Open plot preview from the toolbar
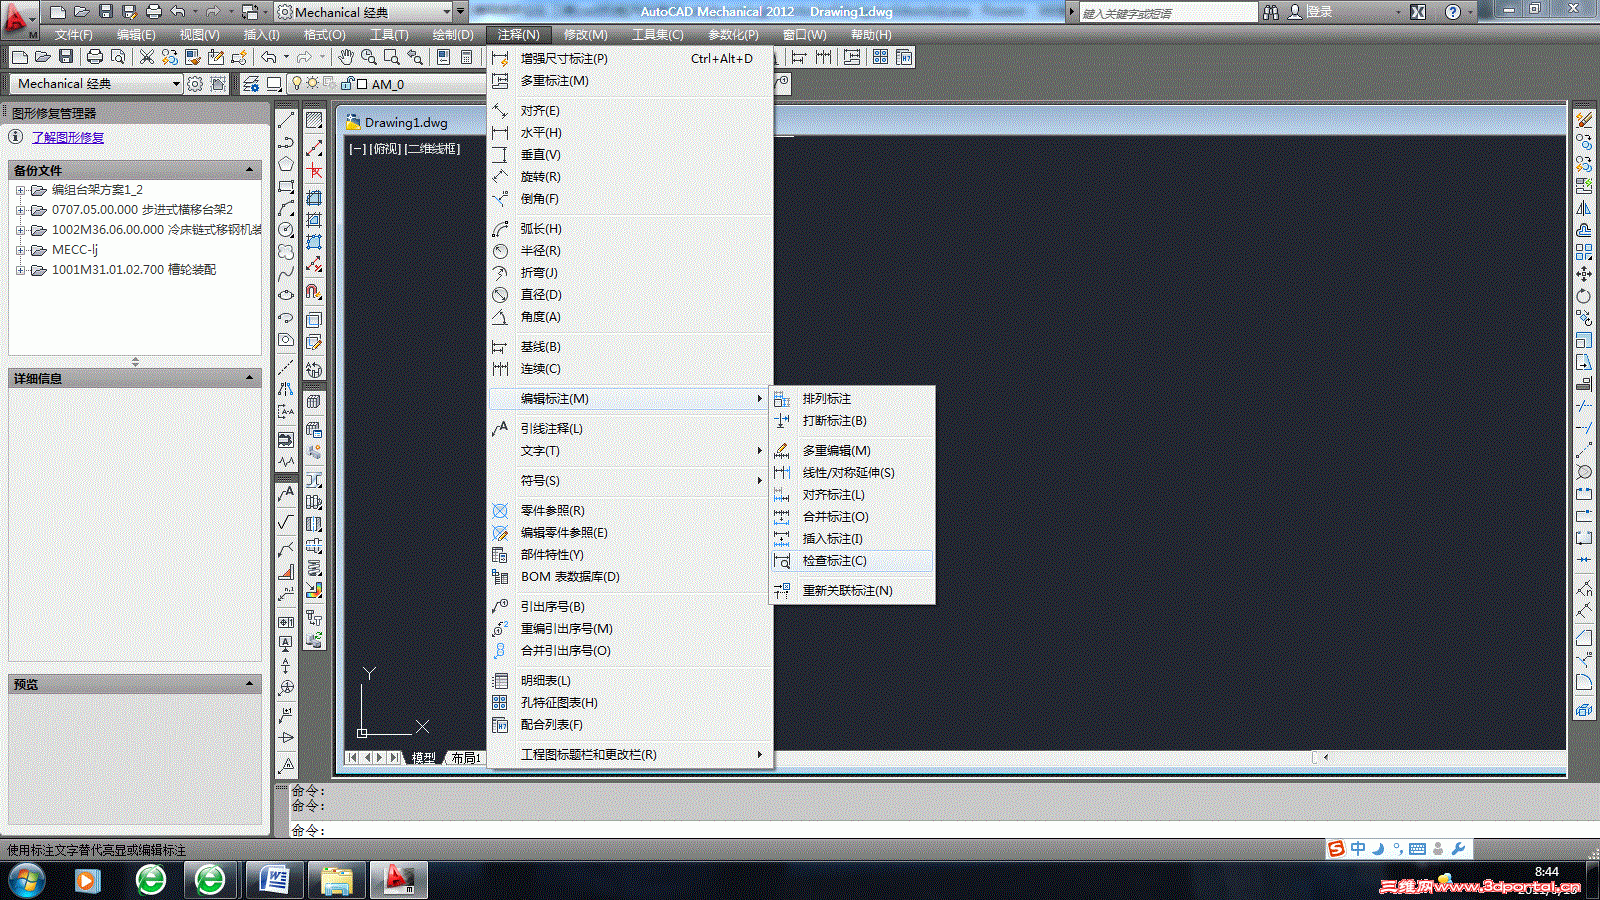The width and height of the screenshot is (1600, 900). point(119,57)
